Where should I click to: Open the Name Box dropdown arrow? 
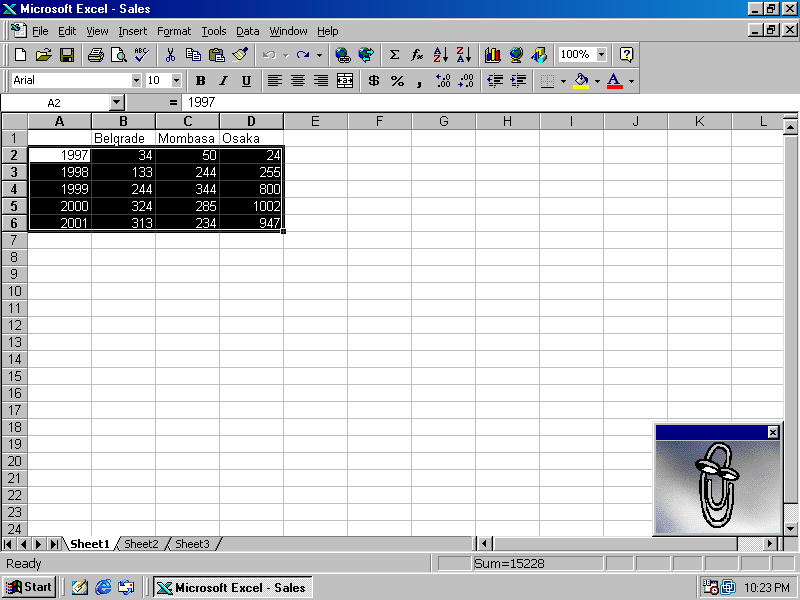[x=117, y=103]
